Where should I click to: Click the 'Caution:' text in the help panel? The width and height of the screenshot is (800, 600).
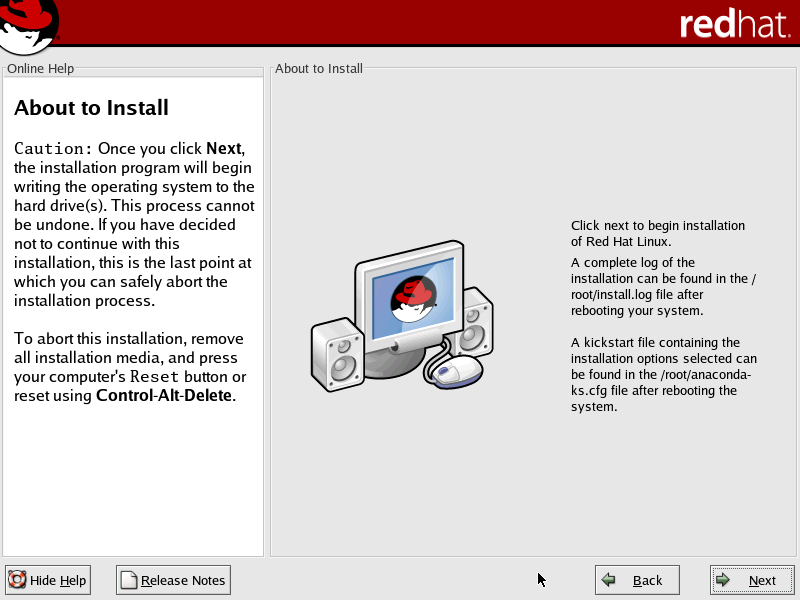pyautogui.click(x=53, y=148)
